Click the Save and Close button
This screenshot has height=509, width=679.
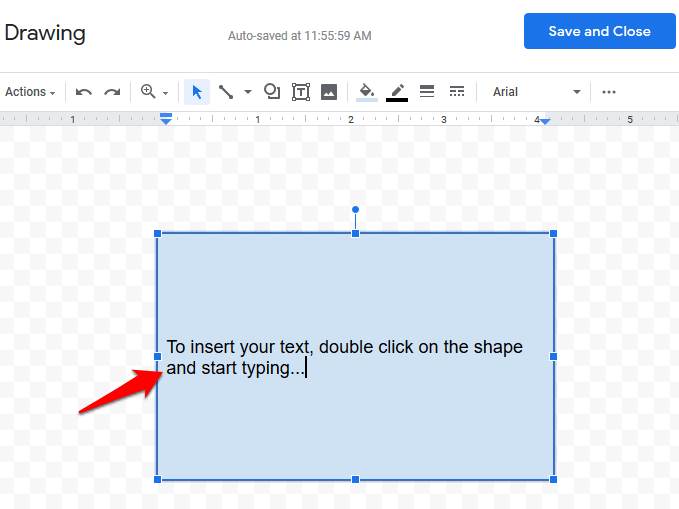[x=599, y=31]
